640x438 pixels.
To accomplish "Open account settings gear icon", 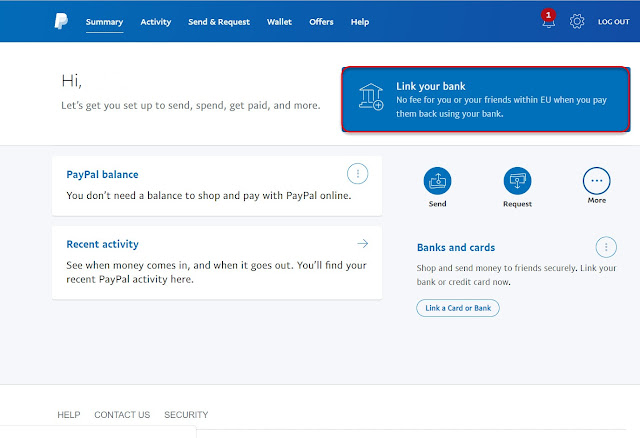I will 577,21.
